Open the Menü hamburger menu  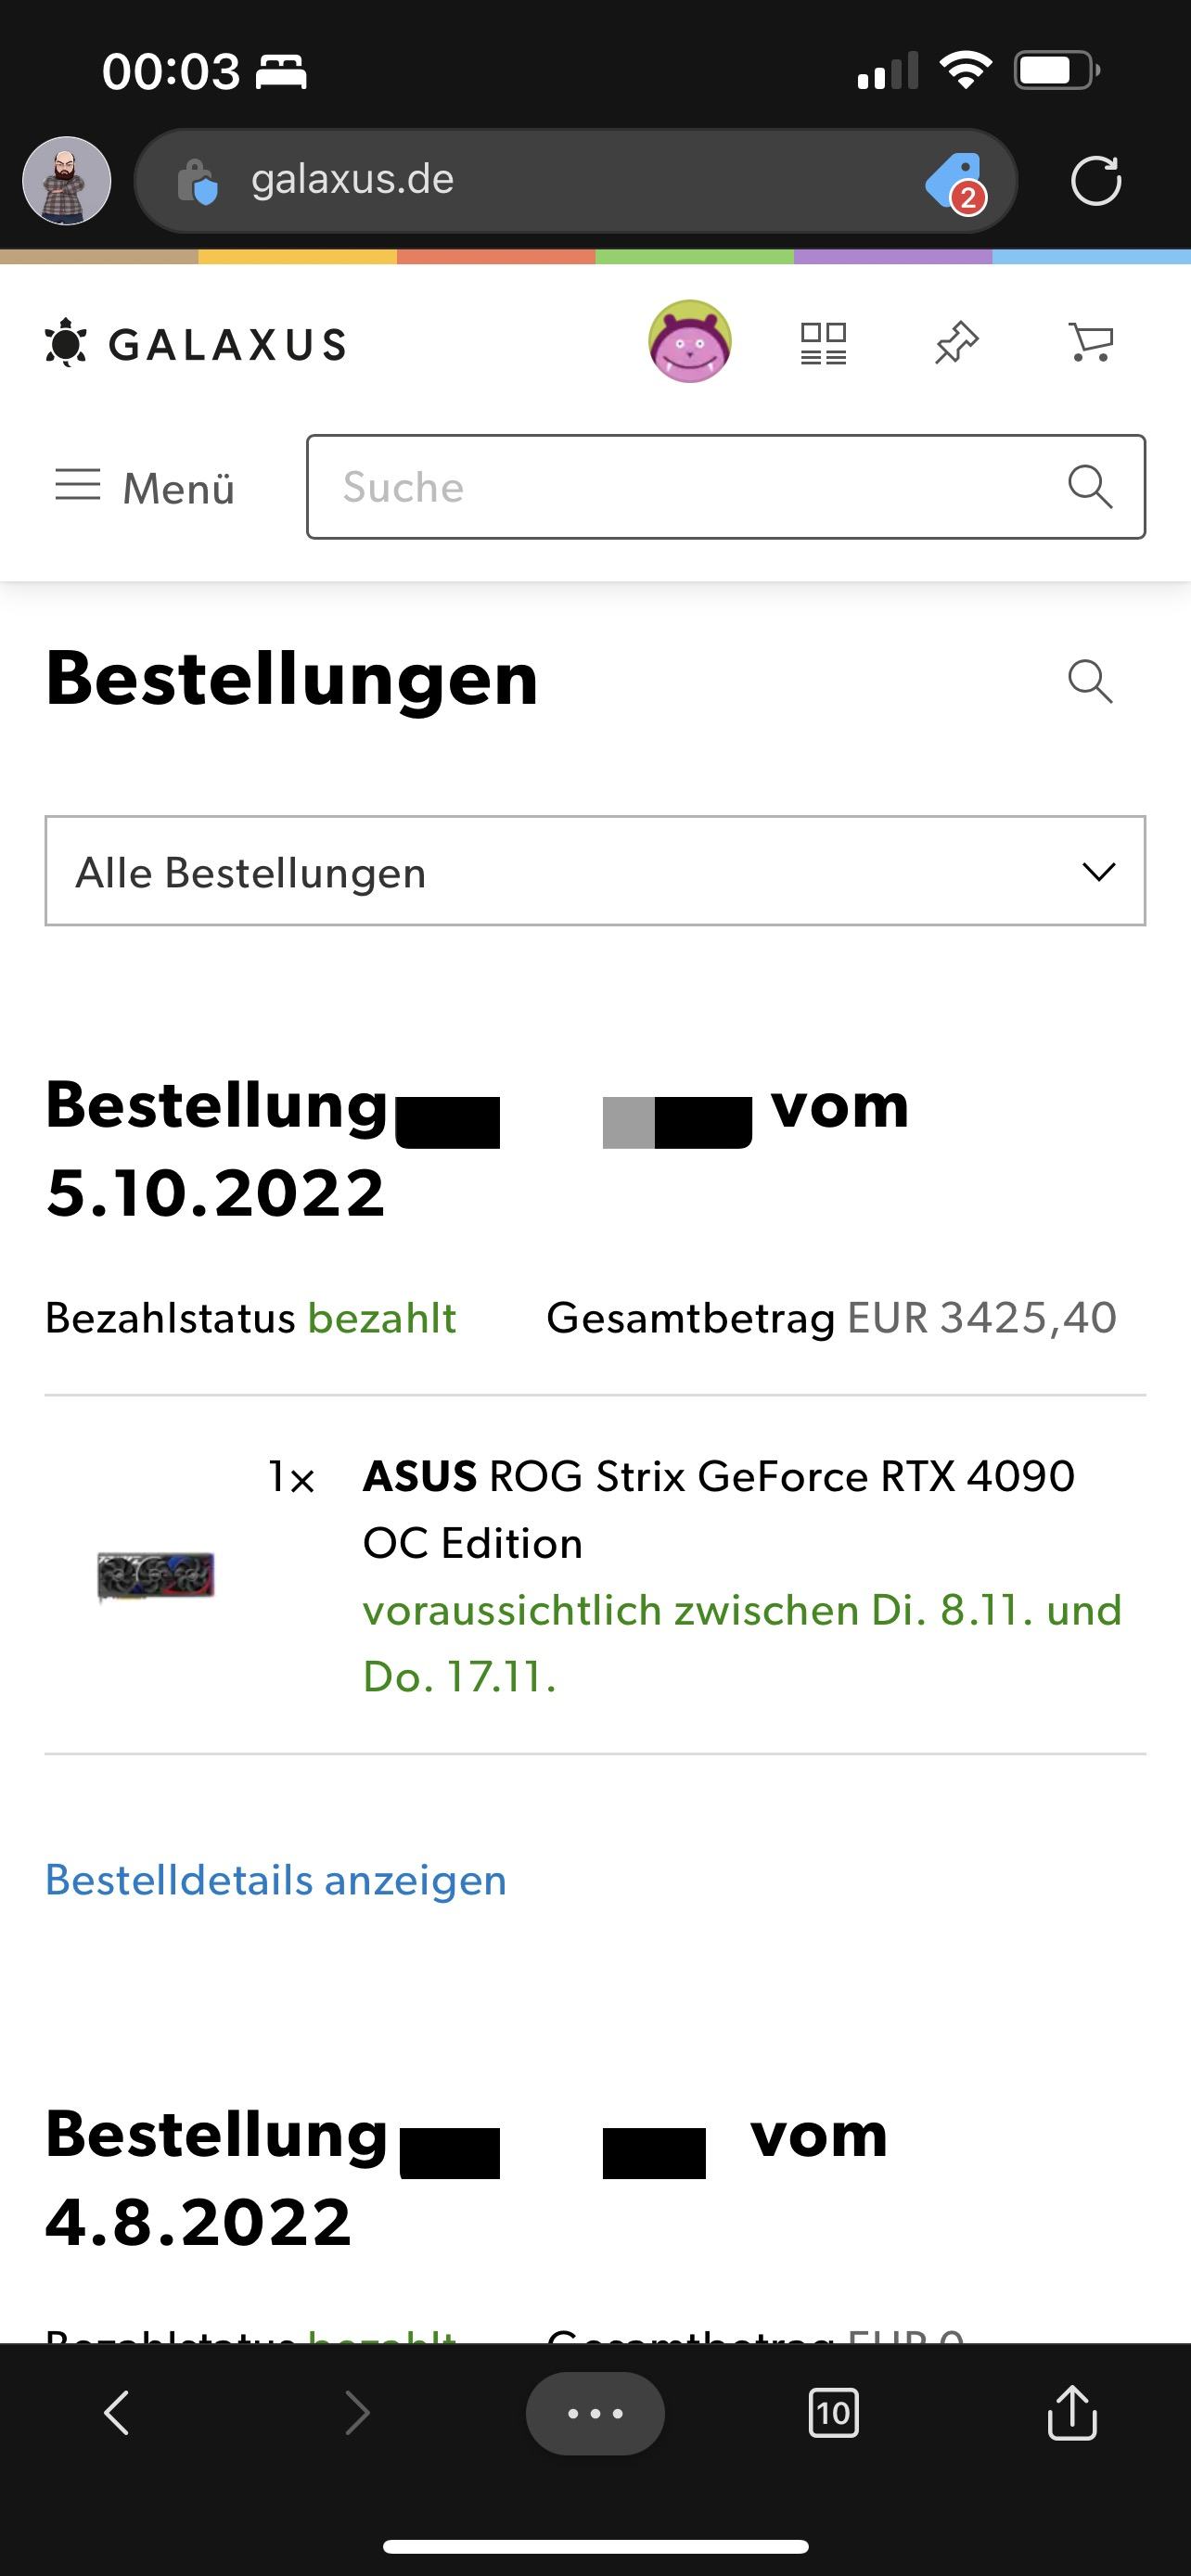[x=145, y=488]
